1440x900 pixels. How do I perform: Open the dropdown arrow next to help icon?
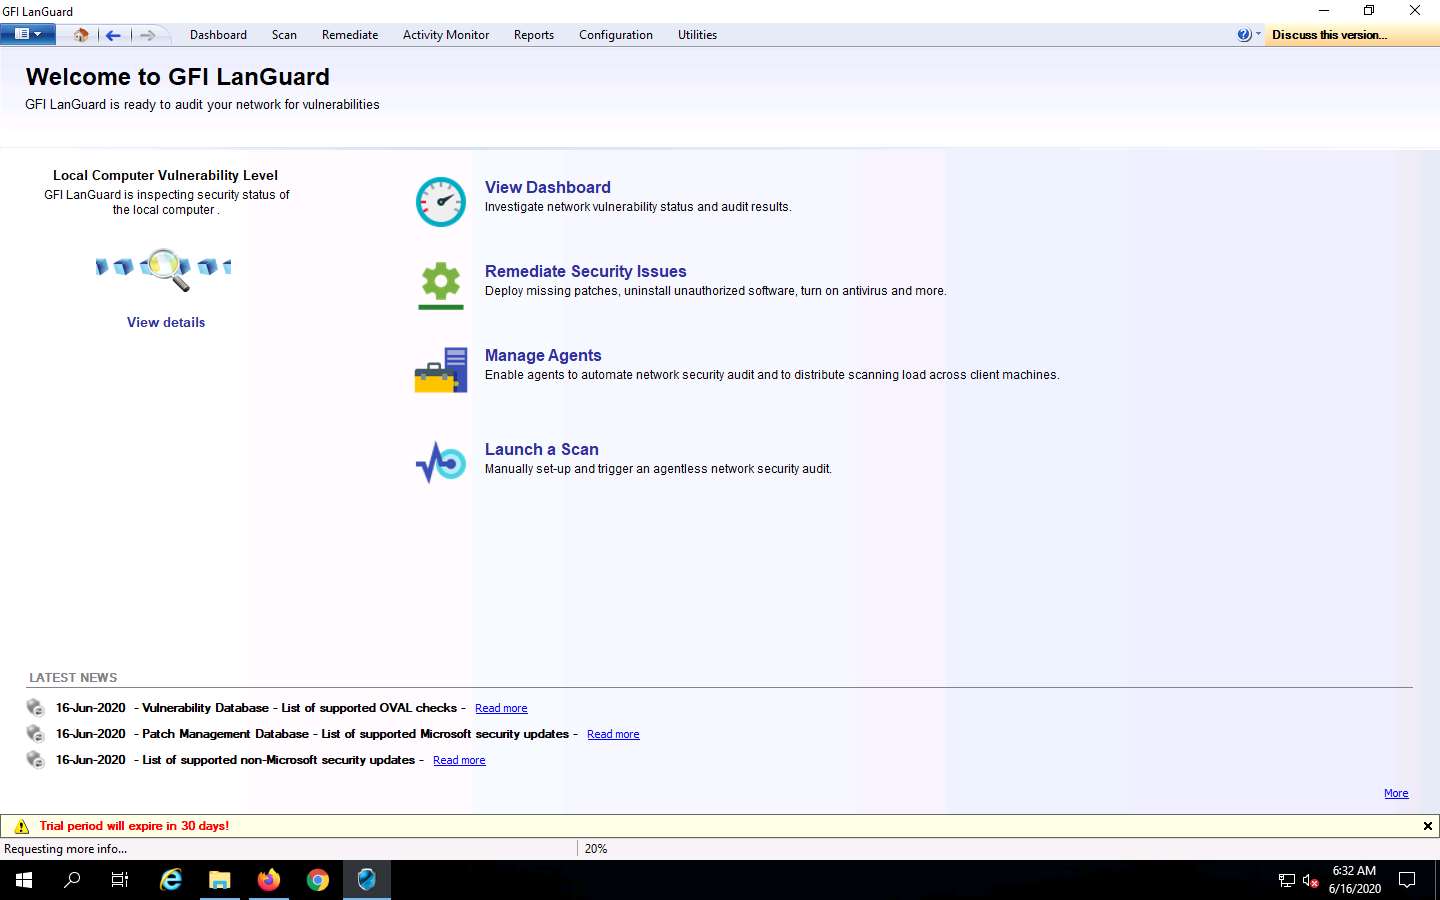coord(1258,34)
